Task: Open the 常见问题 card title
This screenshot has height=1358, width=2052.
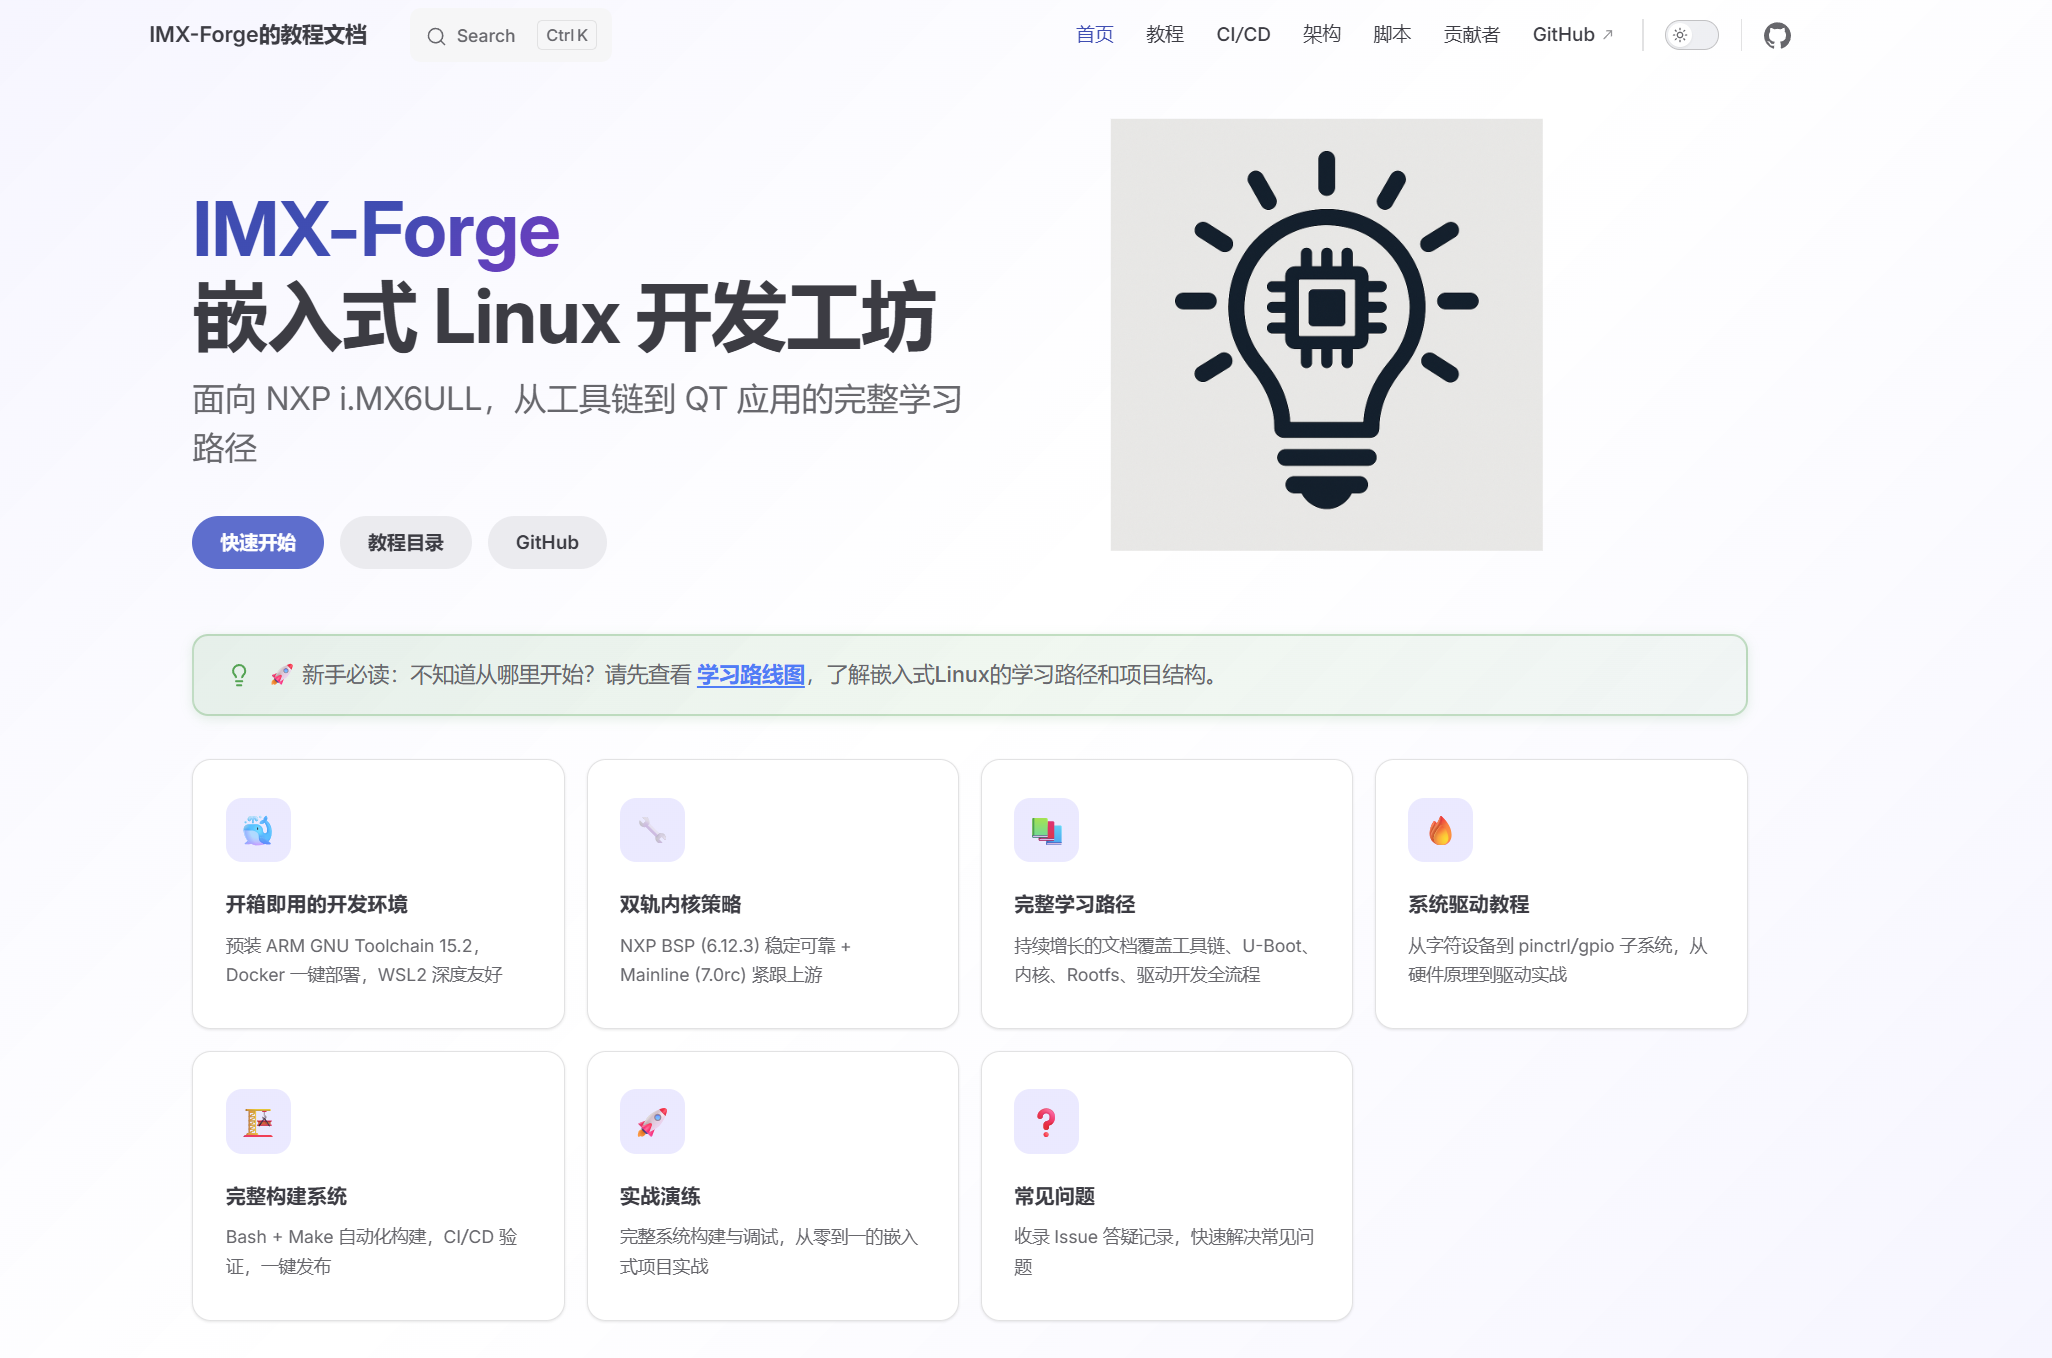Action: point(1055,1196)
